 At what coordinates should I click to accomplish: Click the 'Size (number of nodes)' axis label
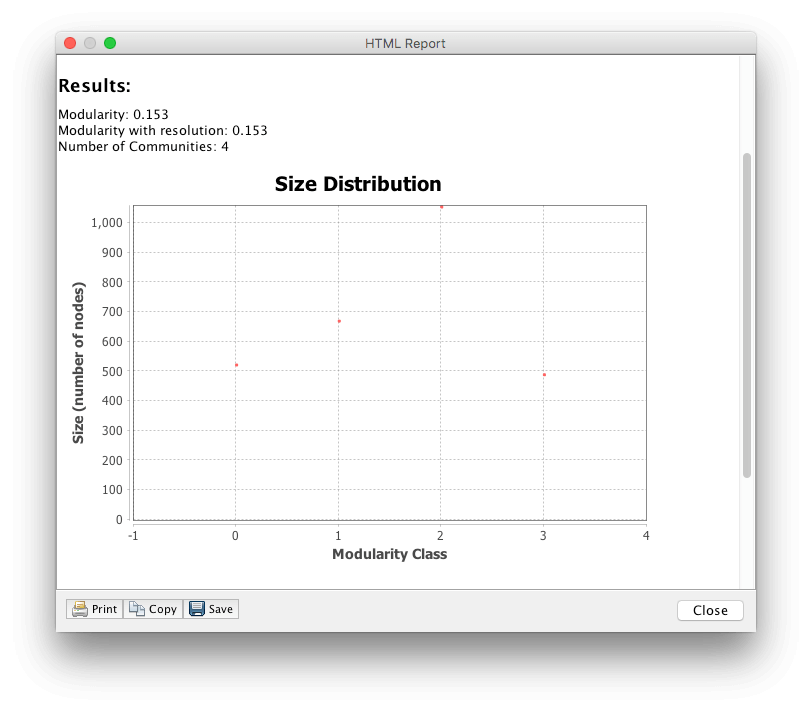[x=78, y=362]
